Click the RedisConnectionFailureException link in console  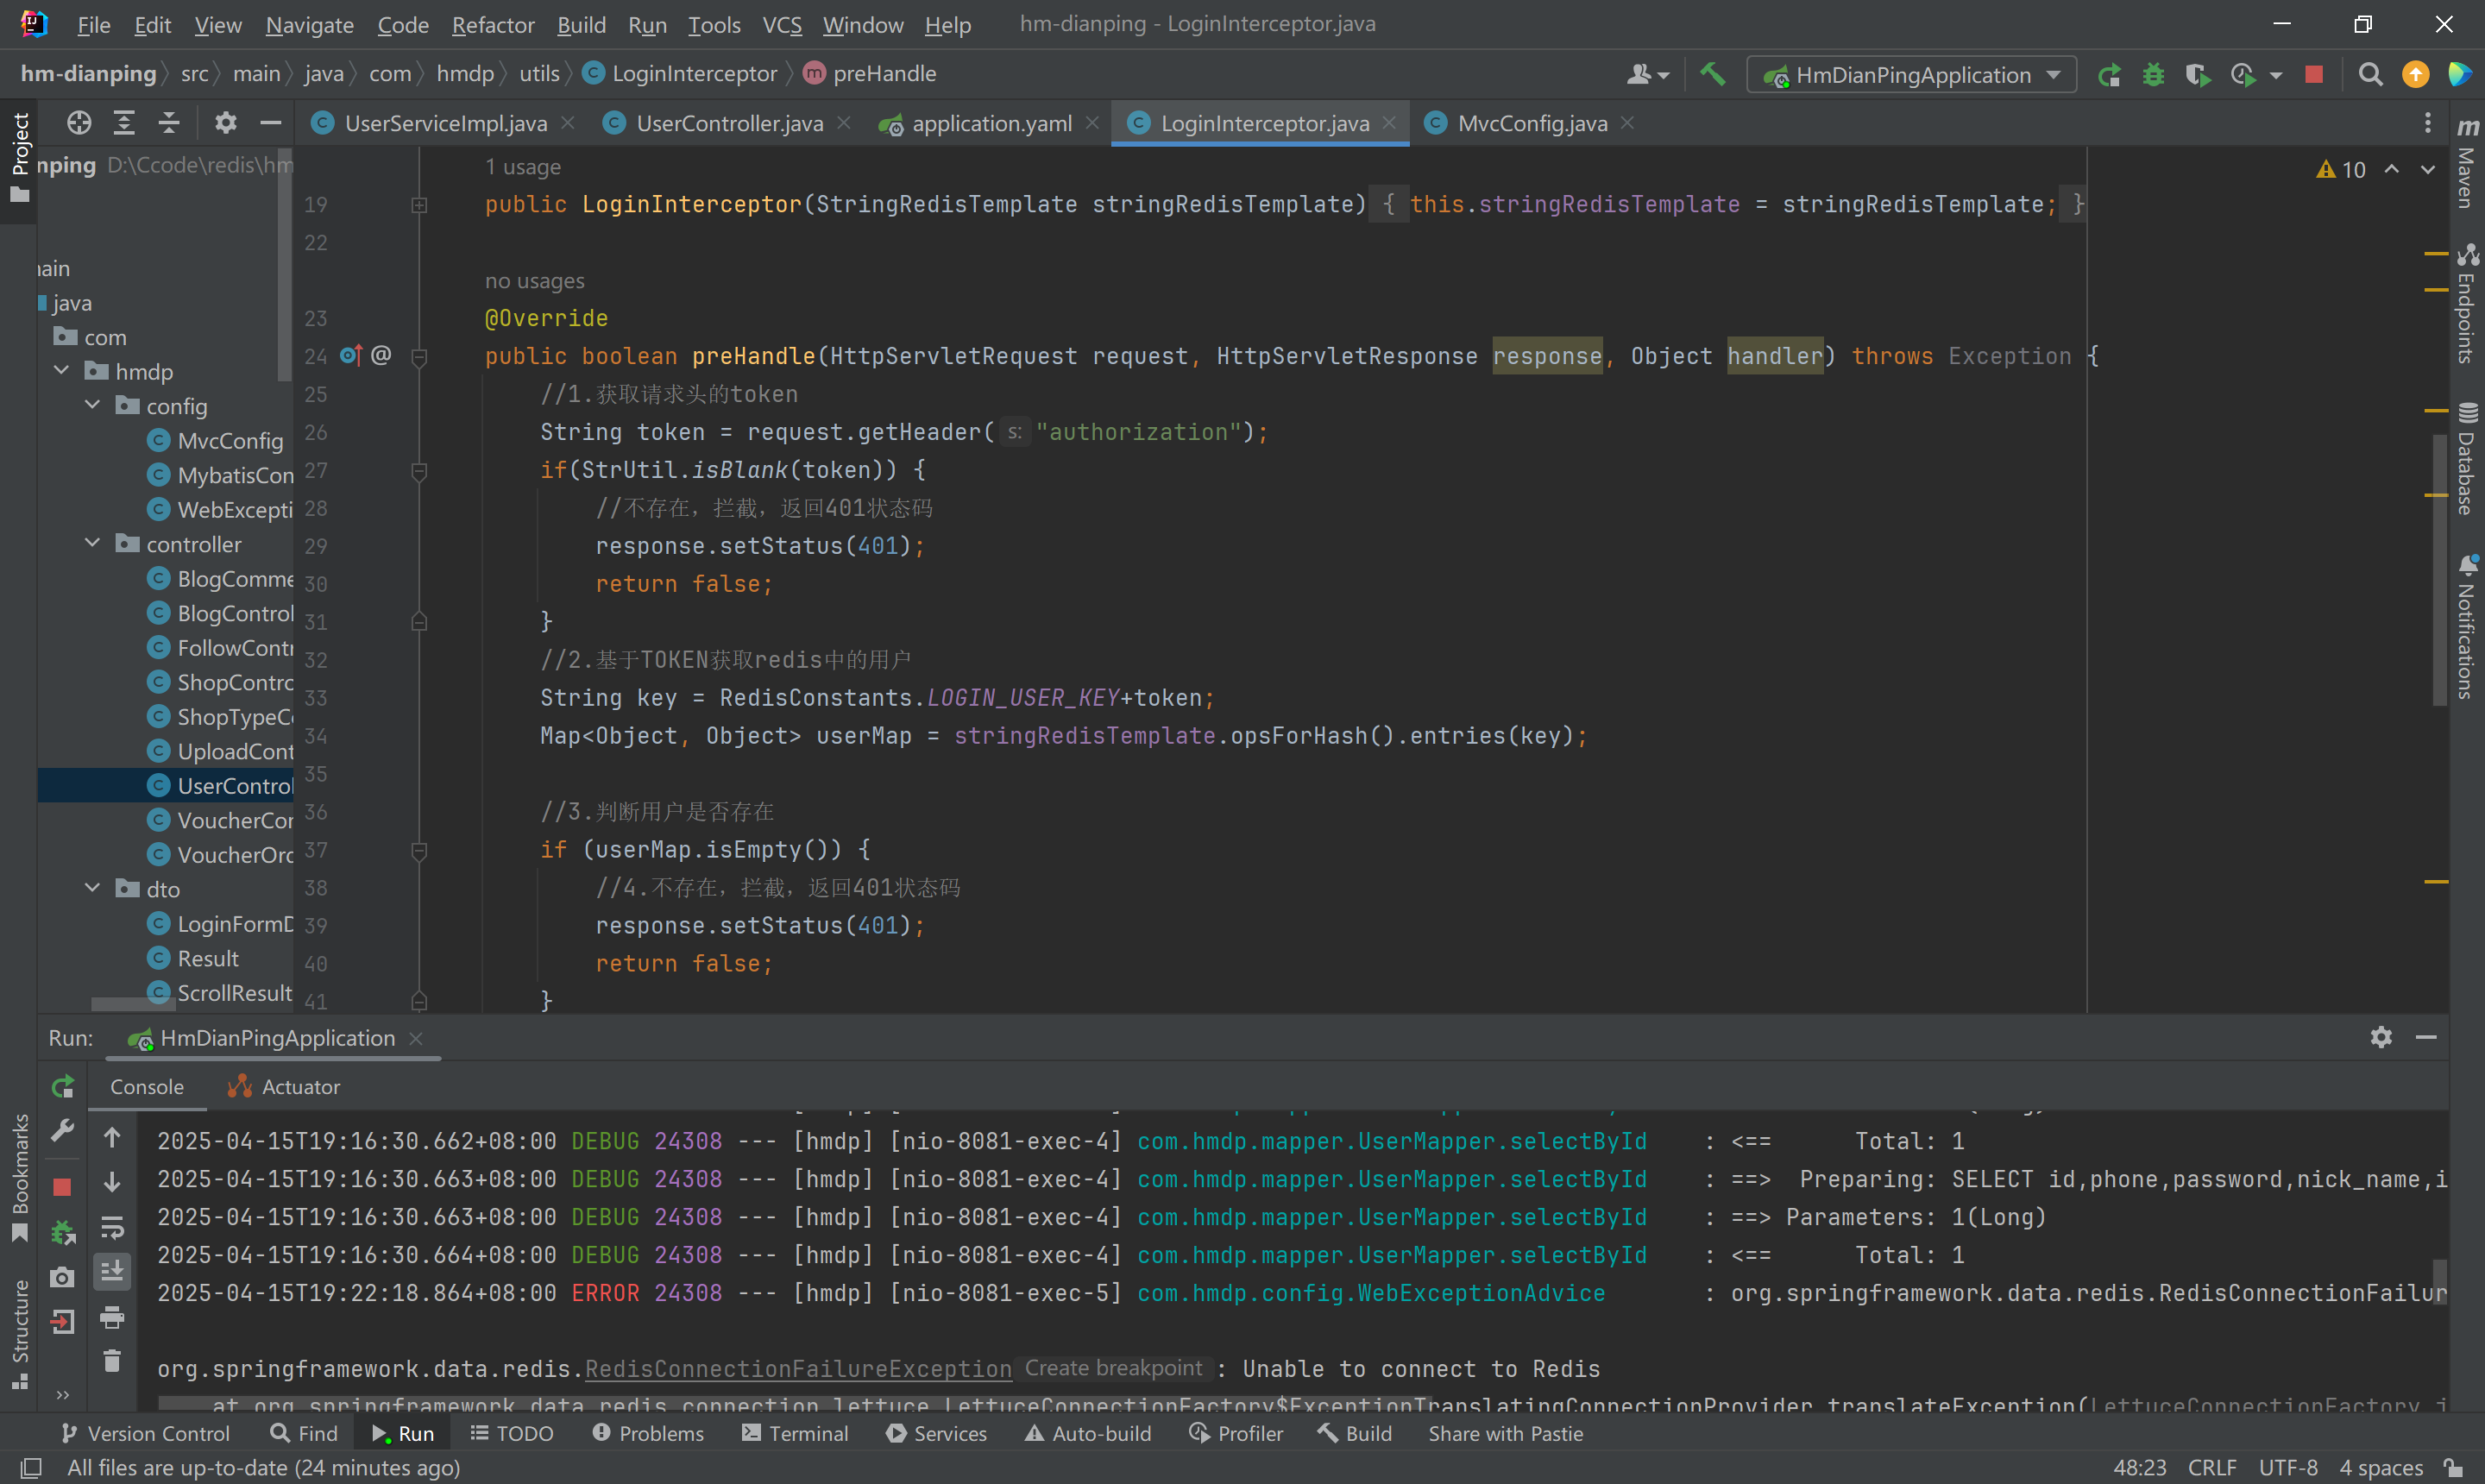click(x=798, y=1369)
